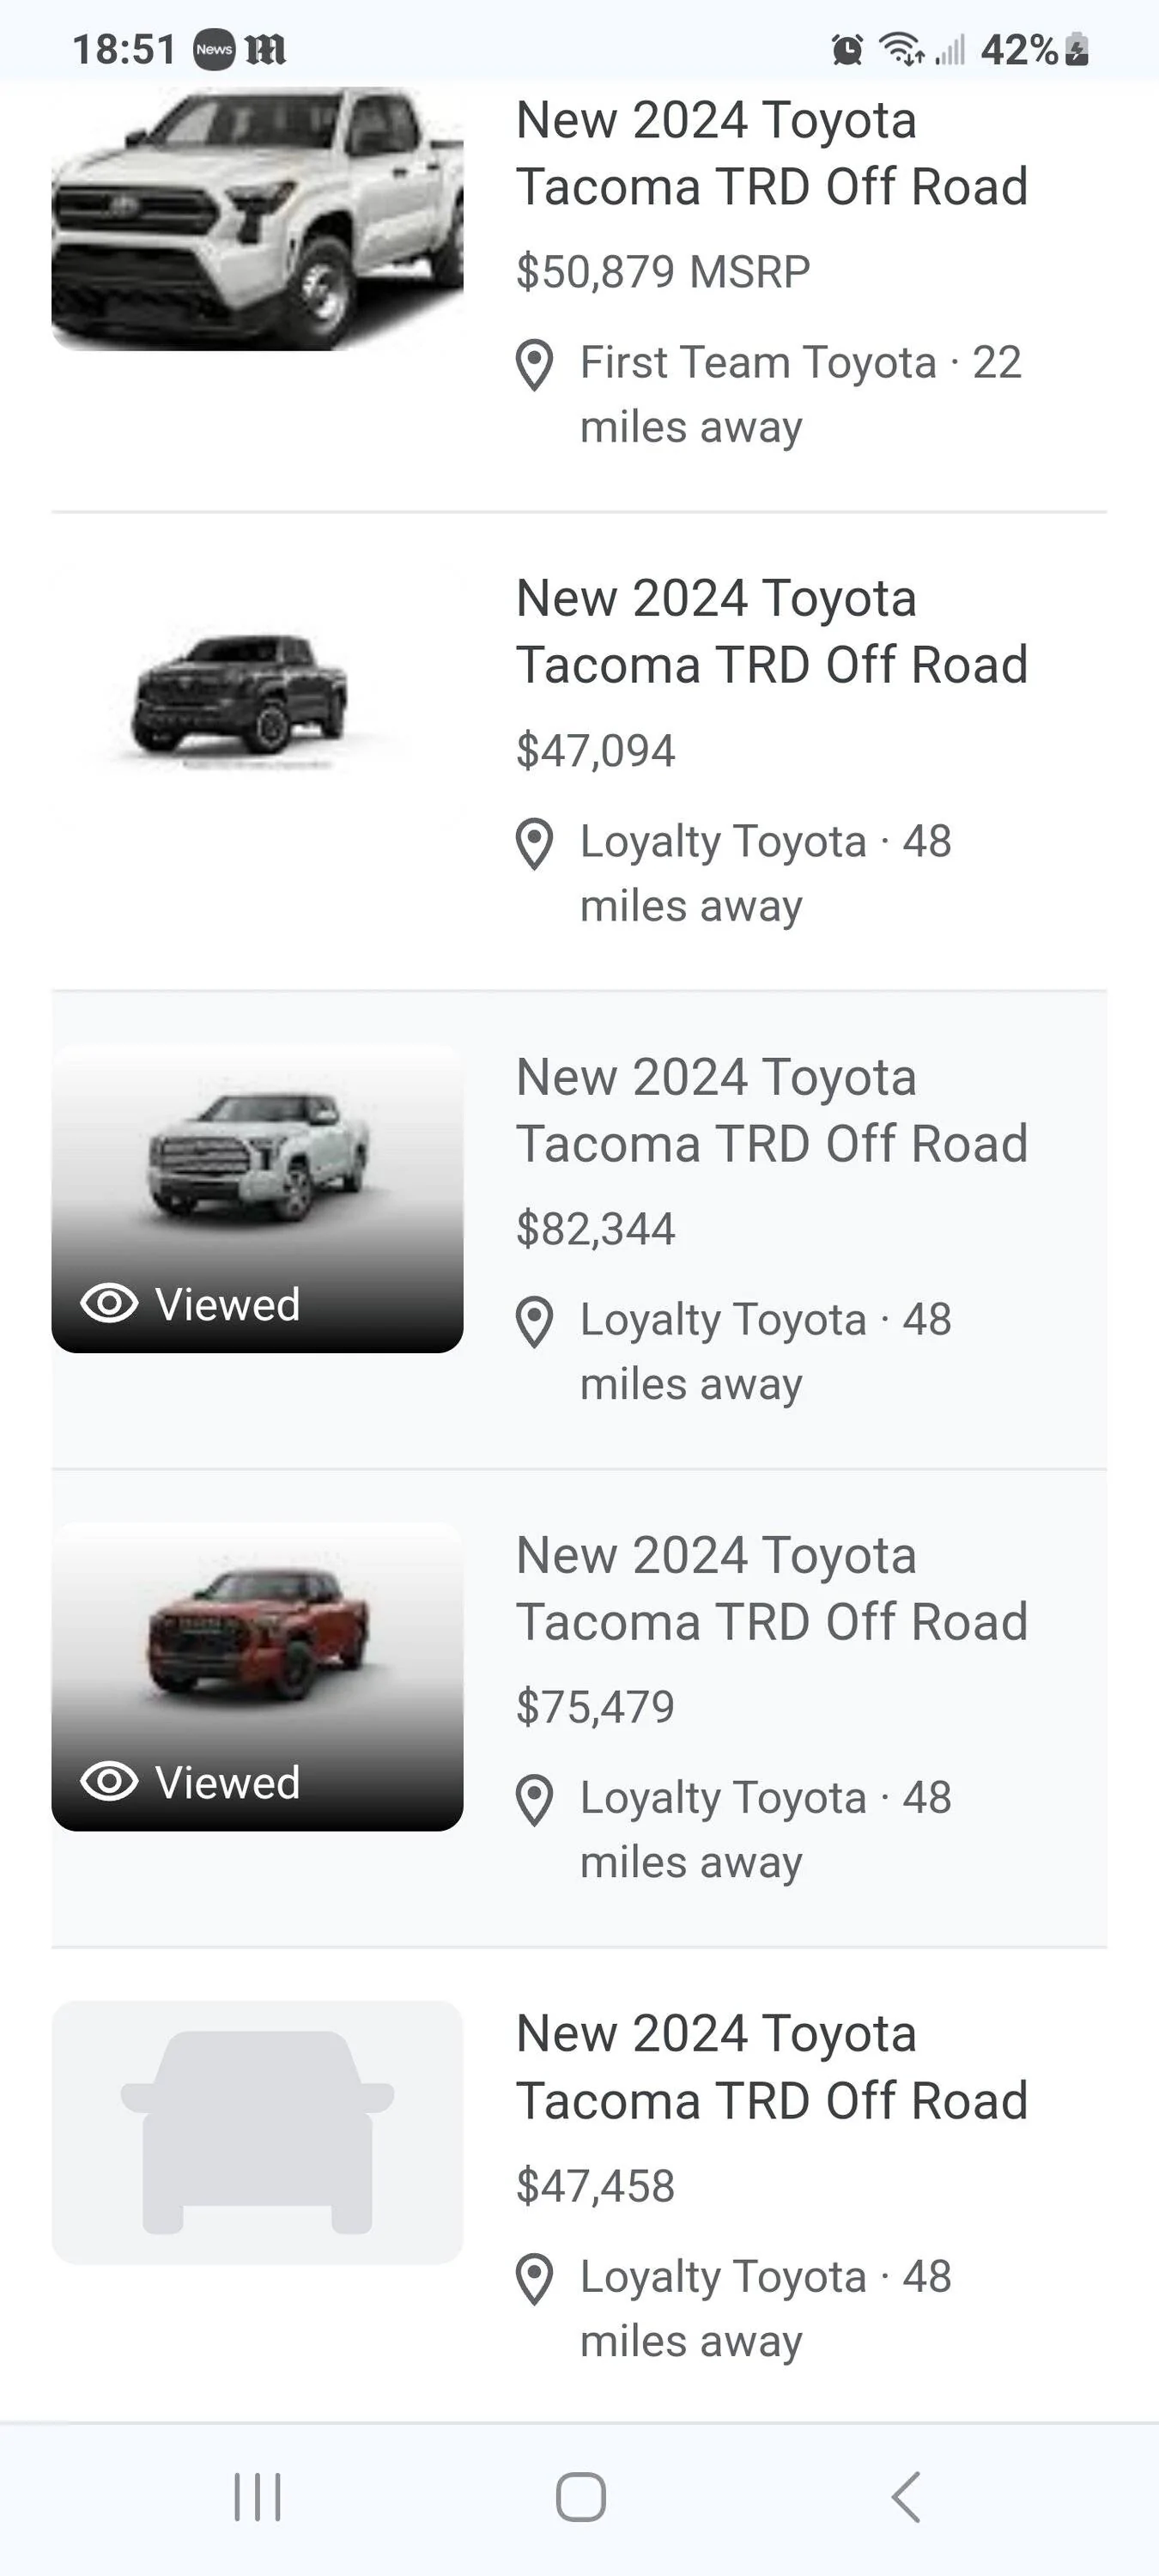Open the recent apps navigation button
1159x2576 pixels.
point(257,2497)
